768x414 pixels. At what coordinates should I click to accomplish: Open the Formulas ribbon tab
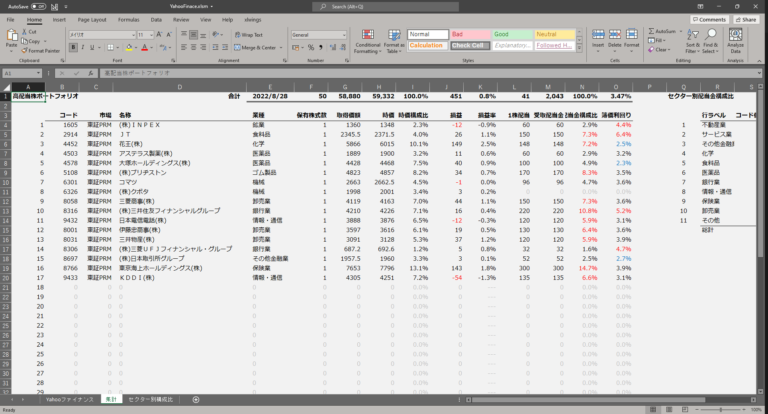(x=129, y=19)
